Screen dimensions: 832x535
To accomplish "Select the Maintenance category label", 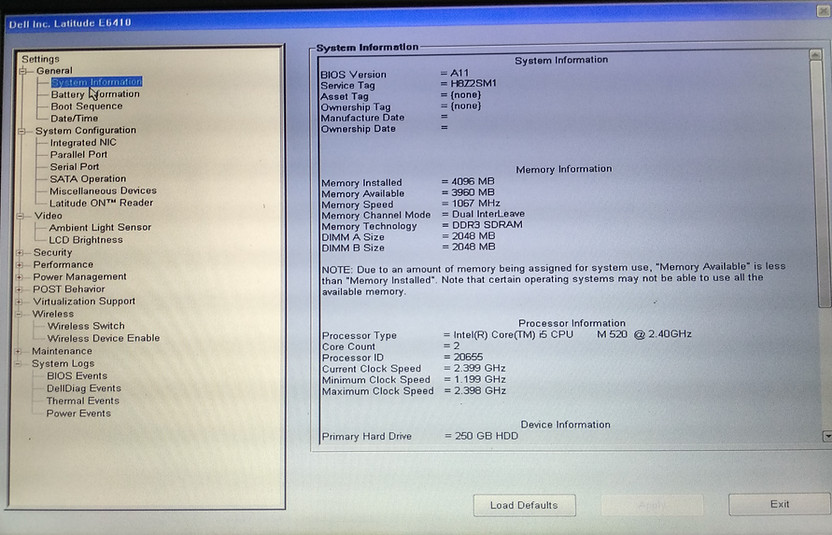I will (x=62, y=351).
